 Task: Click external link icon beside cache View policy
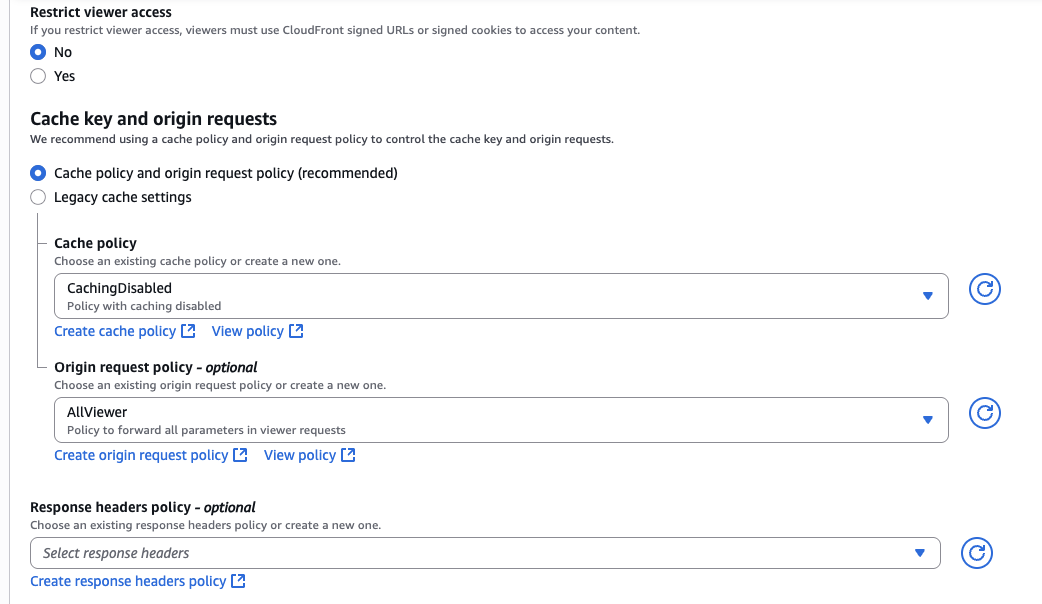(x=296, y=331)
